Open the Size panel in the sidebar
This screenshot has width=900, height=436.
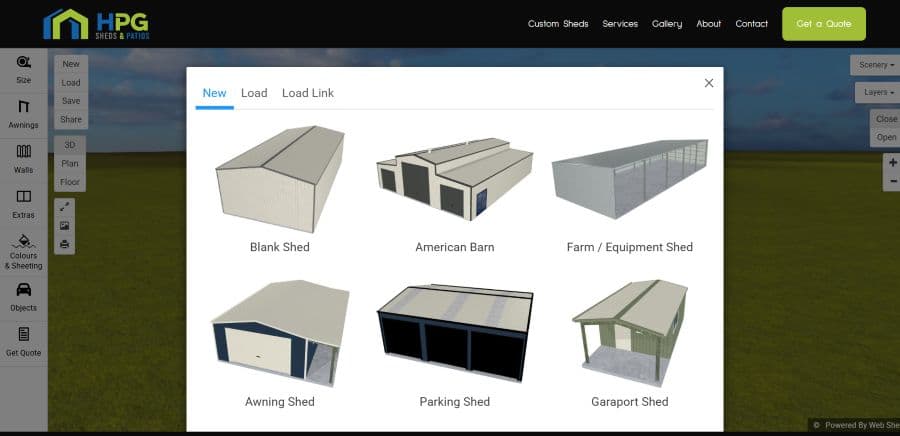(24, 71)
